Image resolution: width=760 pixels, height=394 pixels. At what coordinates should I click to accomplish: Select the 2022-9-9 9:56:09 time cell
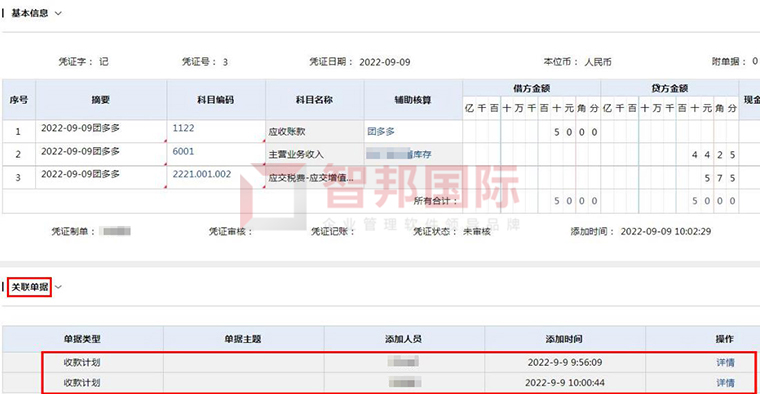[x=565, y=362]
